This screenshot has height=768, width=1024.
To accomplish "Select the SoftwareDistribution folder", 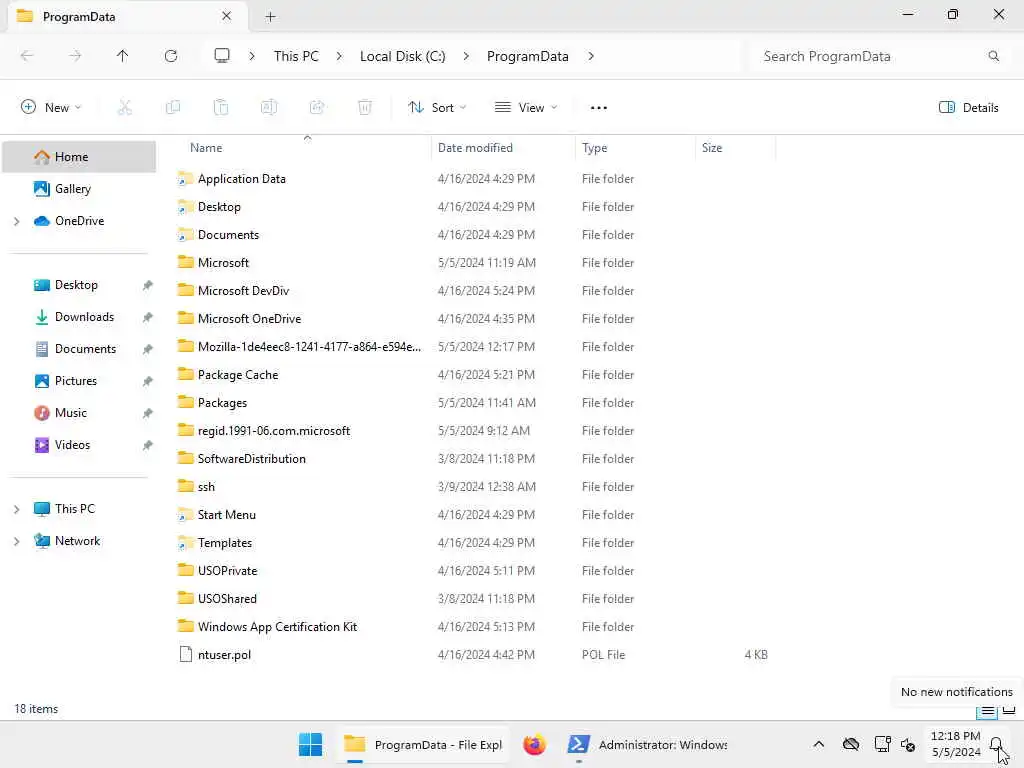I will [251, 458].
